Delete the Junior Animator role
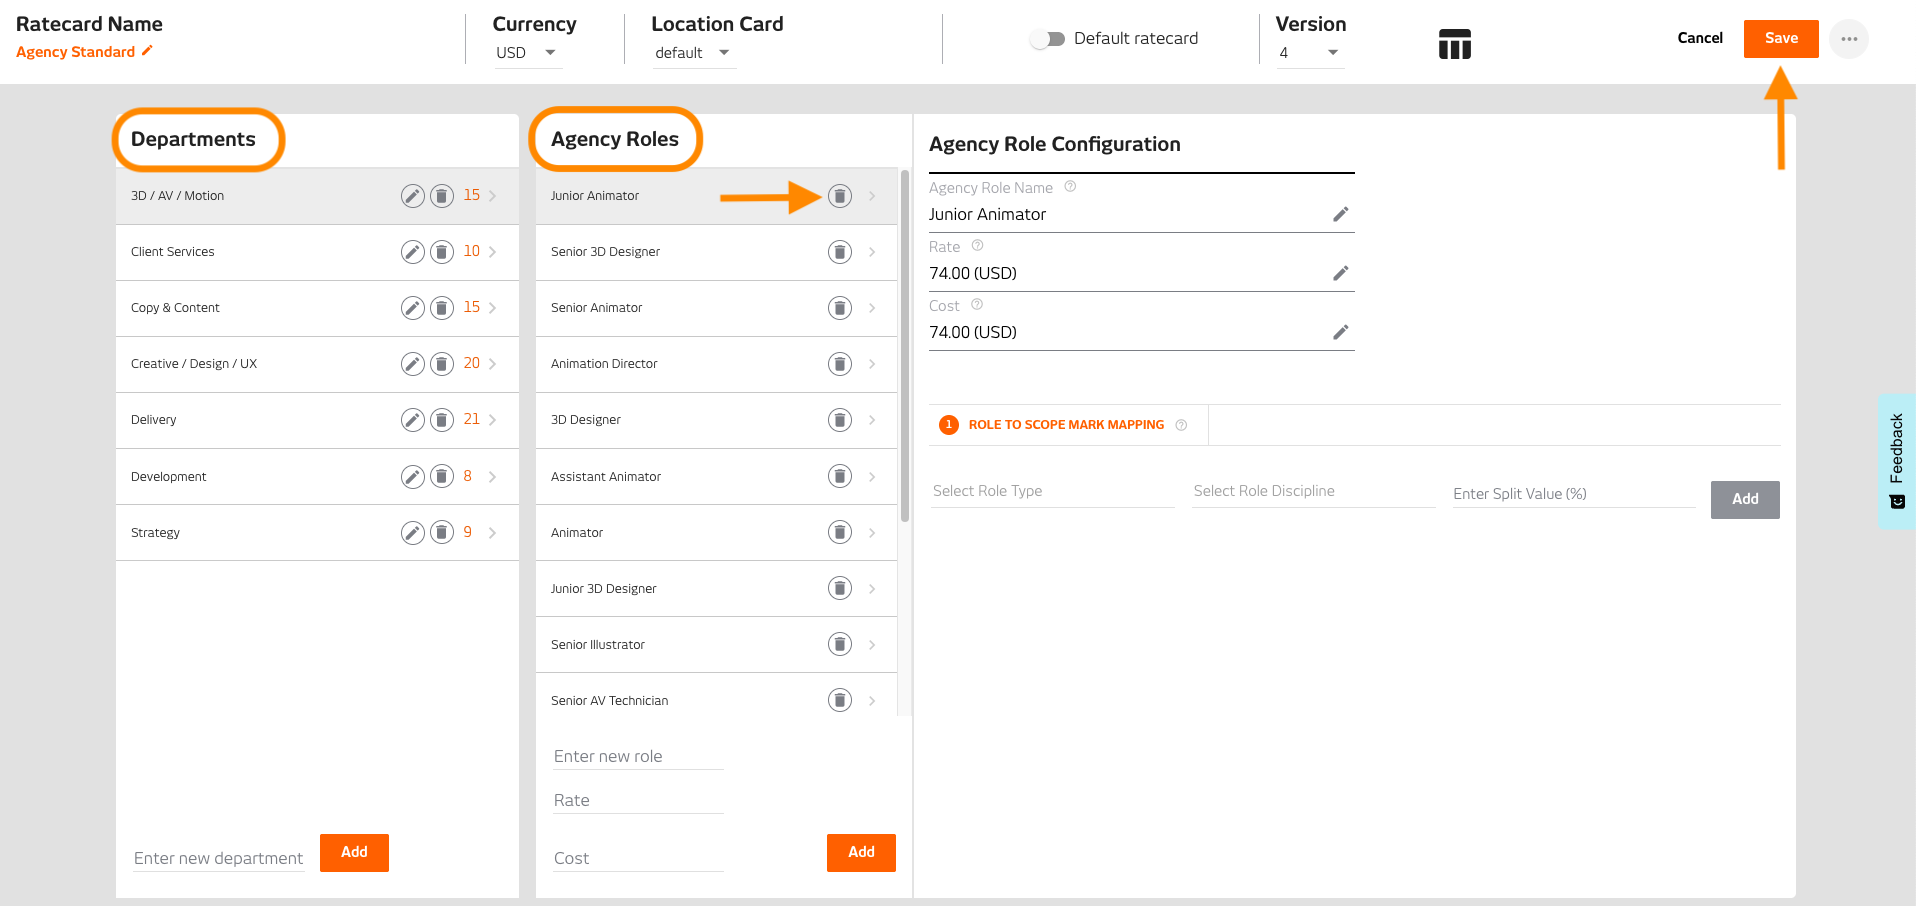The image size is (1916, 906). [x=840, y=196]
